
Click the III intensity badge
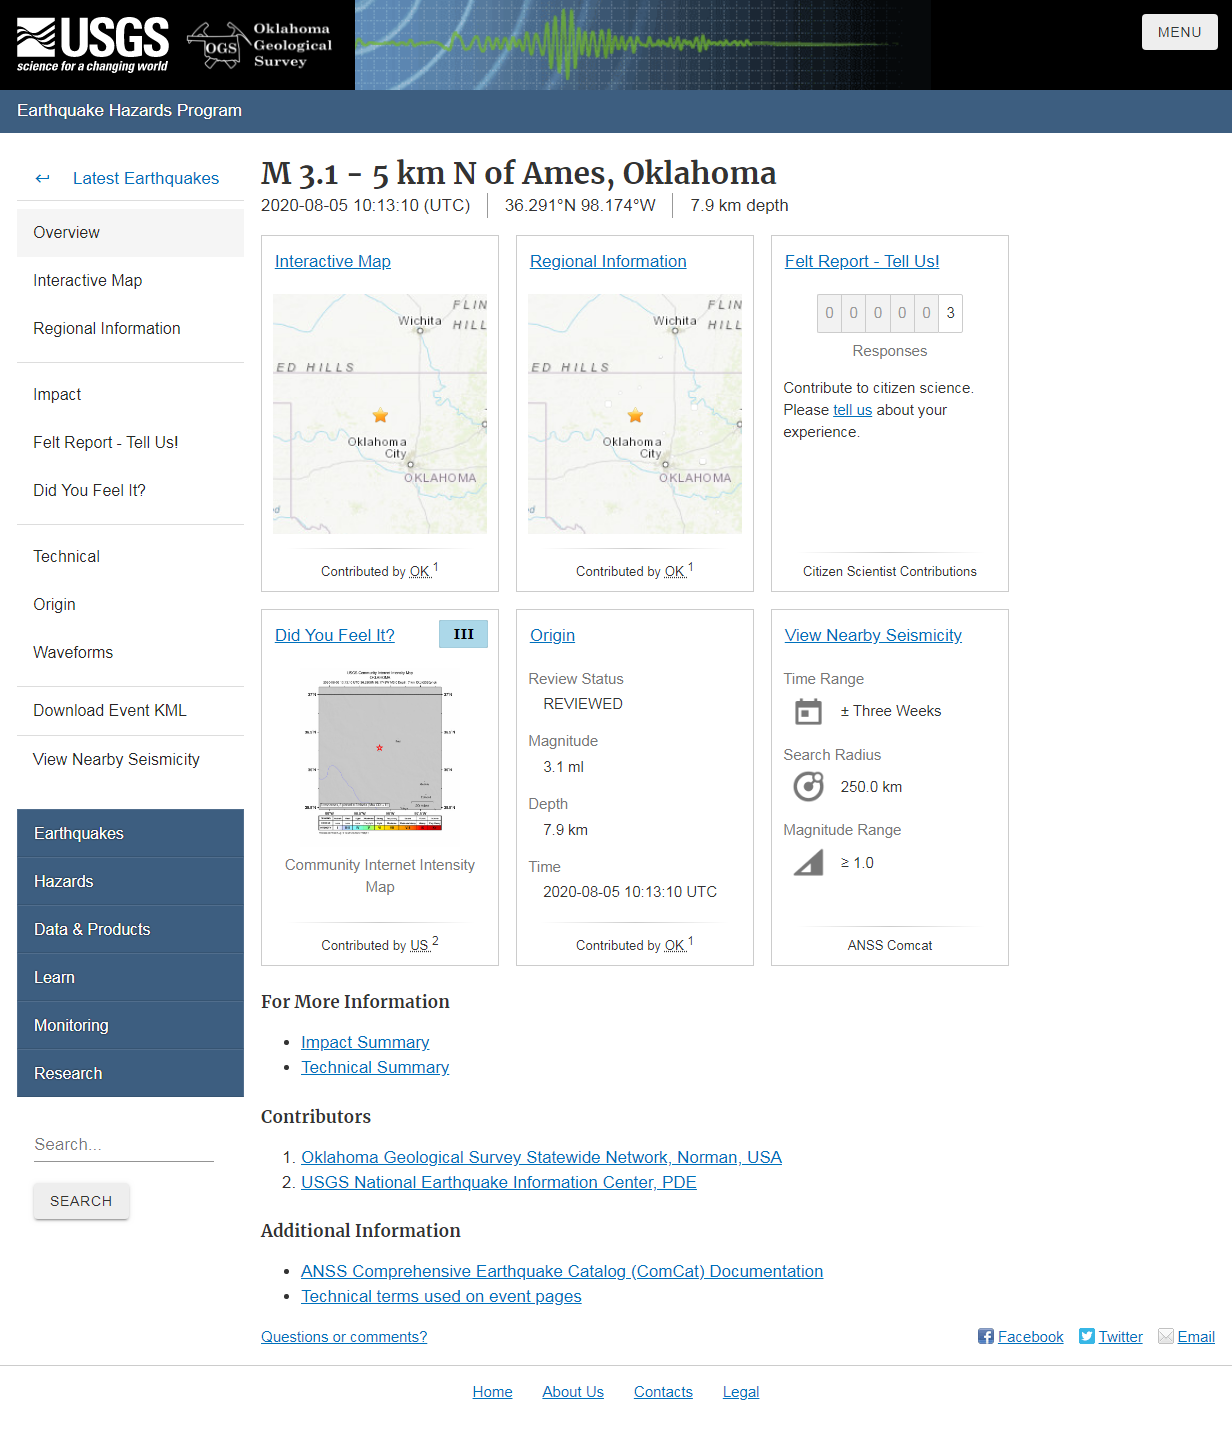[463, 634]
